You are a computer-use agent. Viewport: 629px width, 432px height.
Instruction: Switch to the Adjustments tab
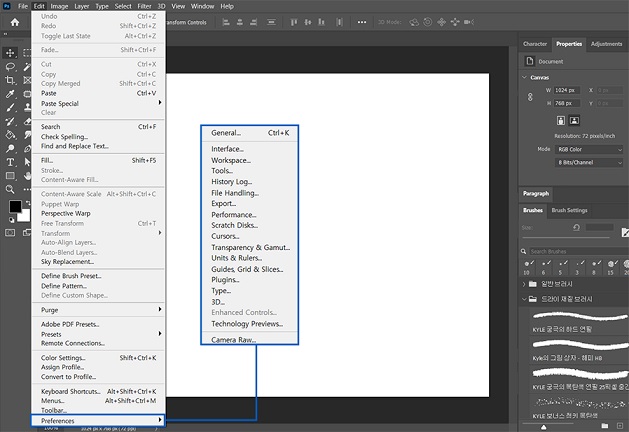coord(606,44)
